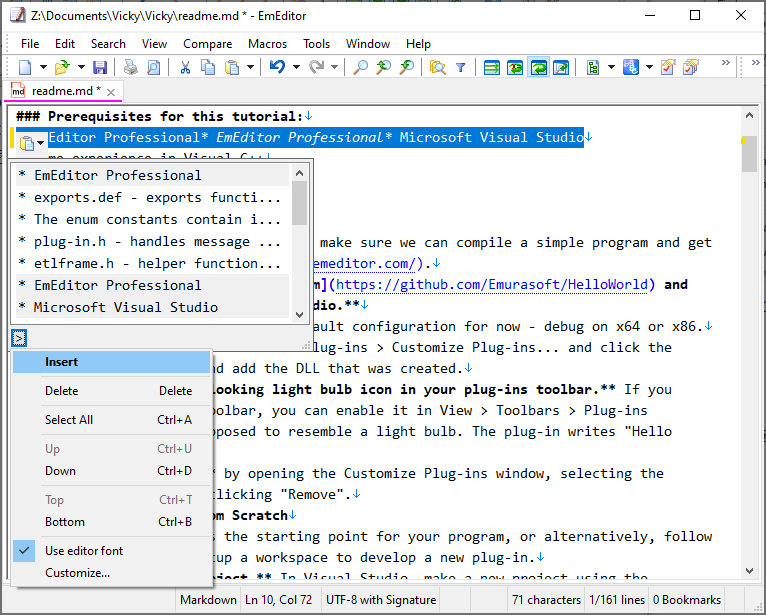Open the dropdown next to the tree icon

[x=611, y=67]
